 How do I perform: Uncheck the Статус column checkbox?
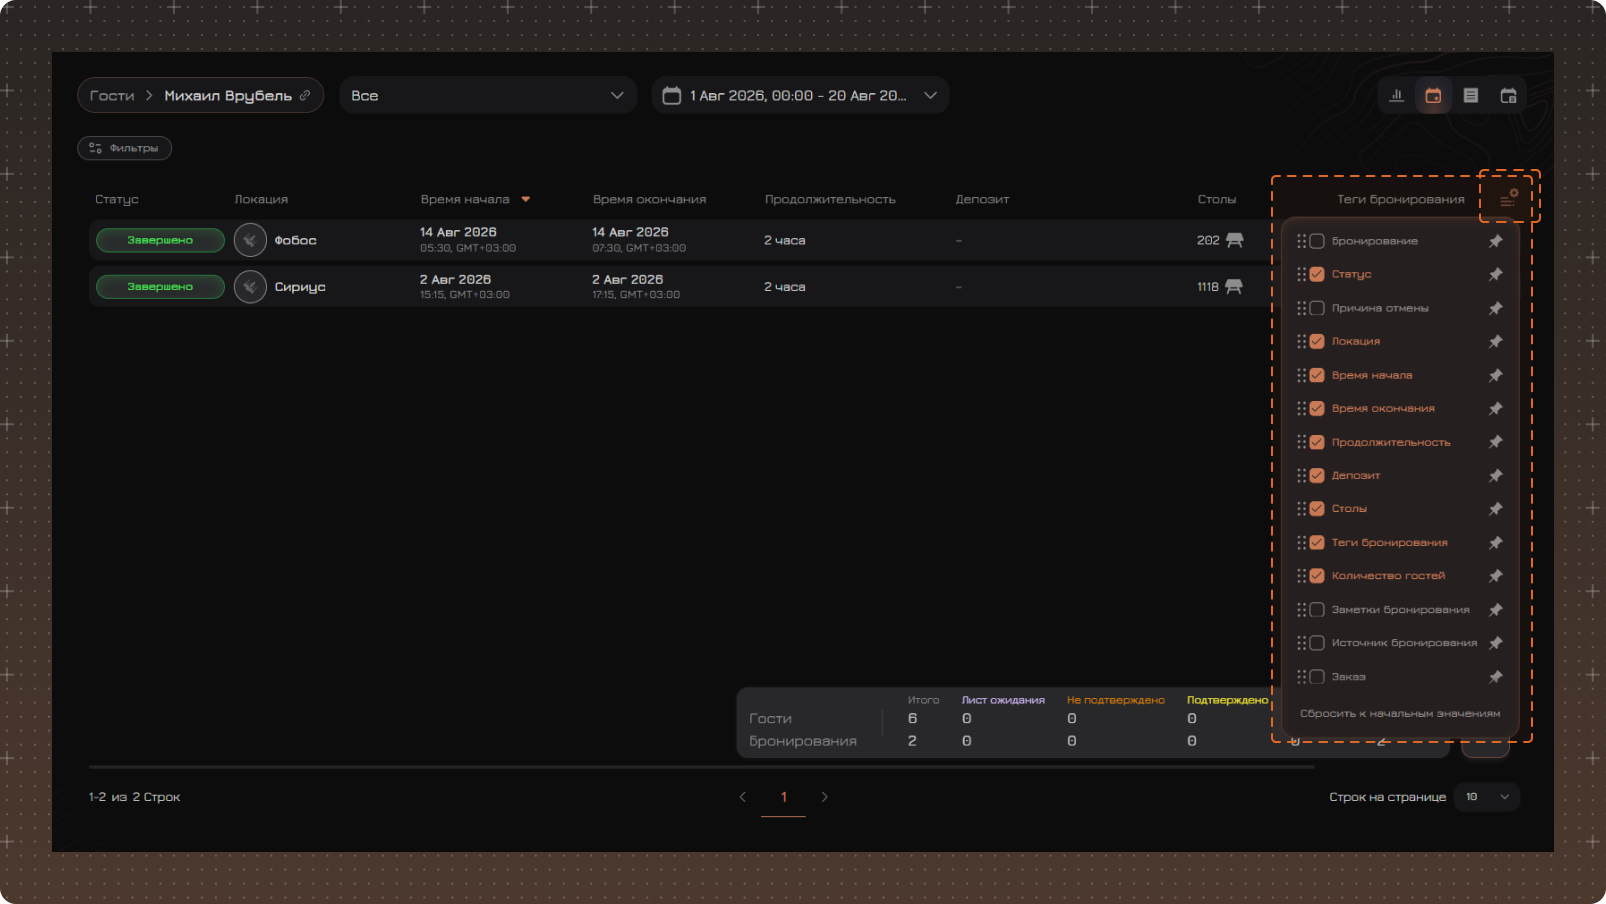click(x=1317, y=274)
